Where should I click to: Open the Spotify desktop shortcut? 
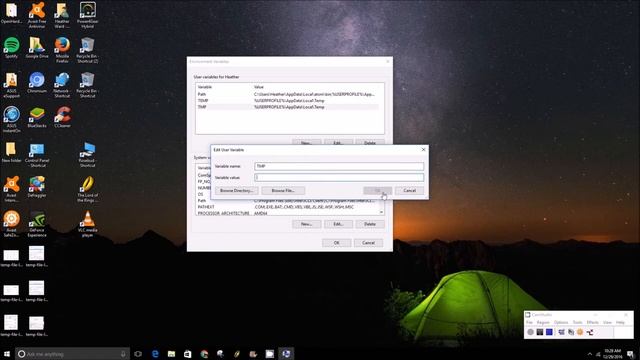(11, 47)
